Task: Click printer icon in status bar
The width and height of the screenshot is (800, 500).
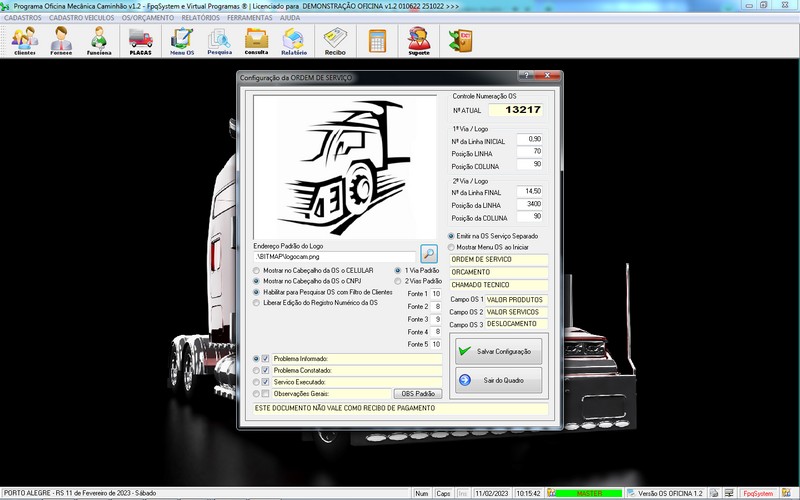Action: click(x=715, y=493)
